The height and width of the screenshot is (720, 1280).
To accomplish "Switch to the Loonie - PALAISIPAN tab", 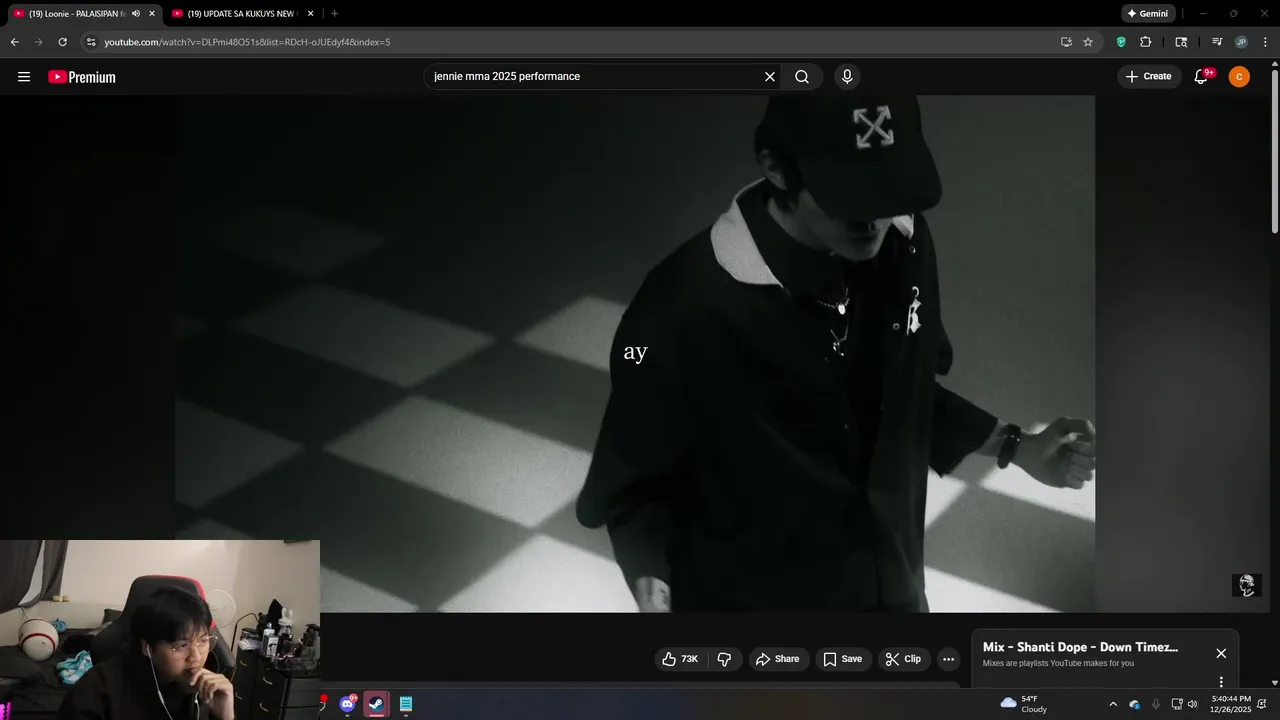I will point(78,14).
